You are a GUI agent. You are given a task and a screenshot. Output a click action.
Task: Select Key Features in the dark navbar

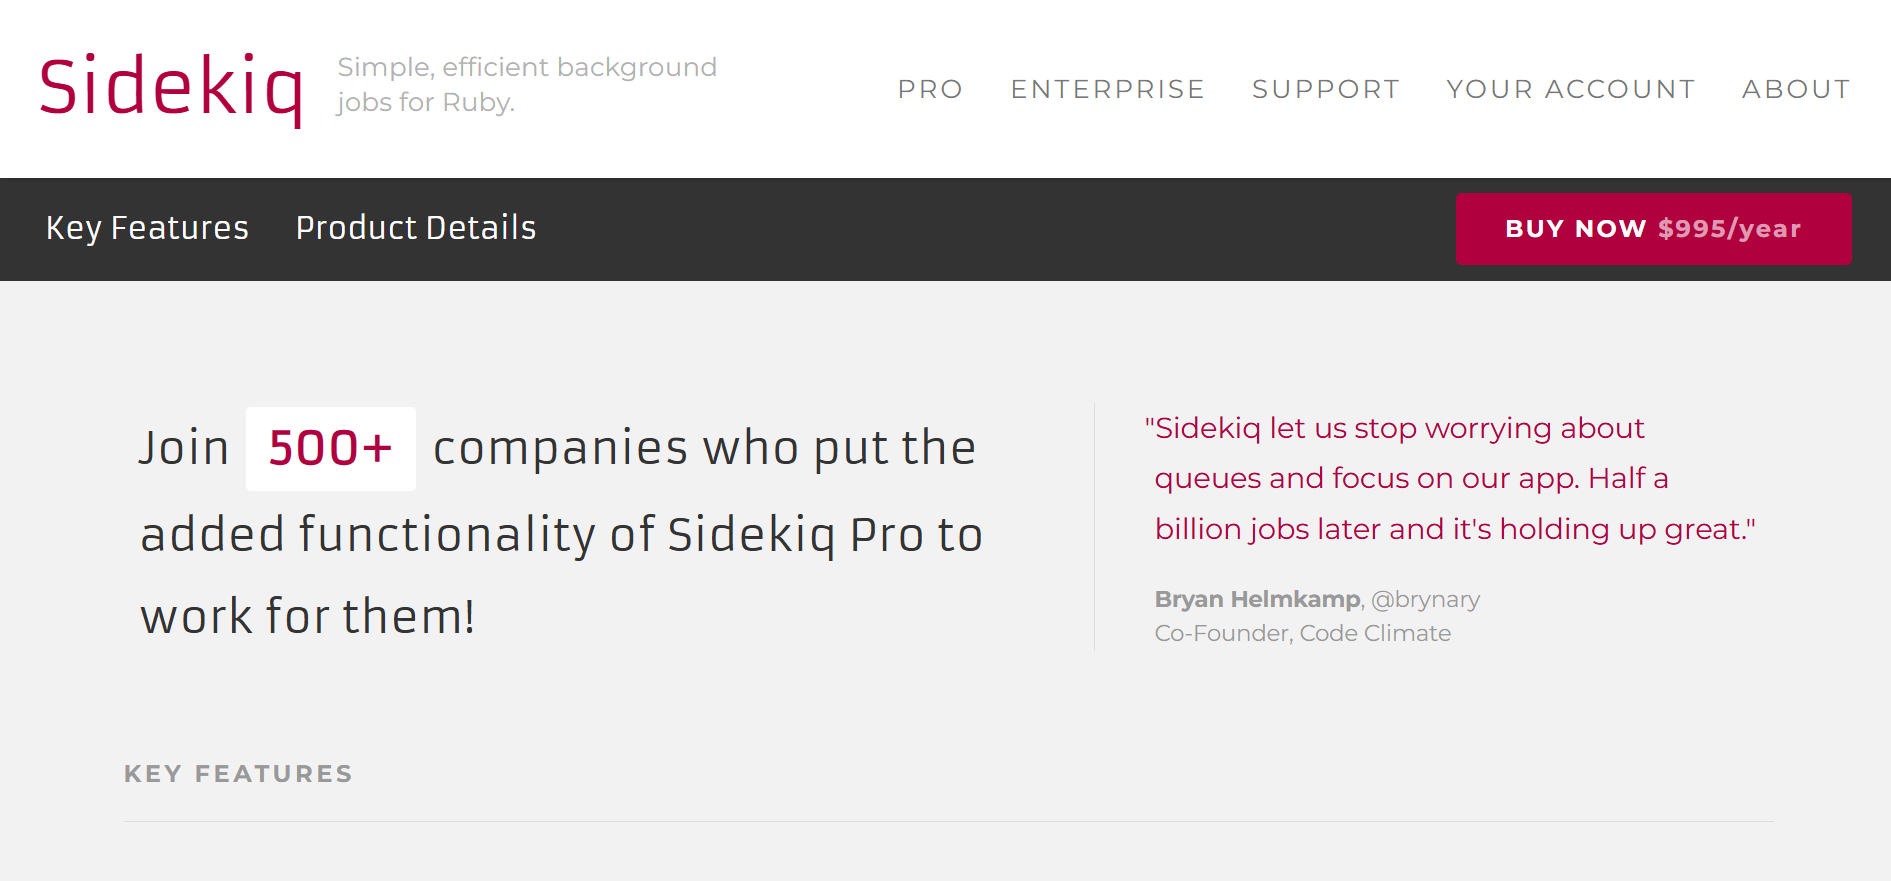146,229
